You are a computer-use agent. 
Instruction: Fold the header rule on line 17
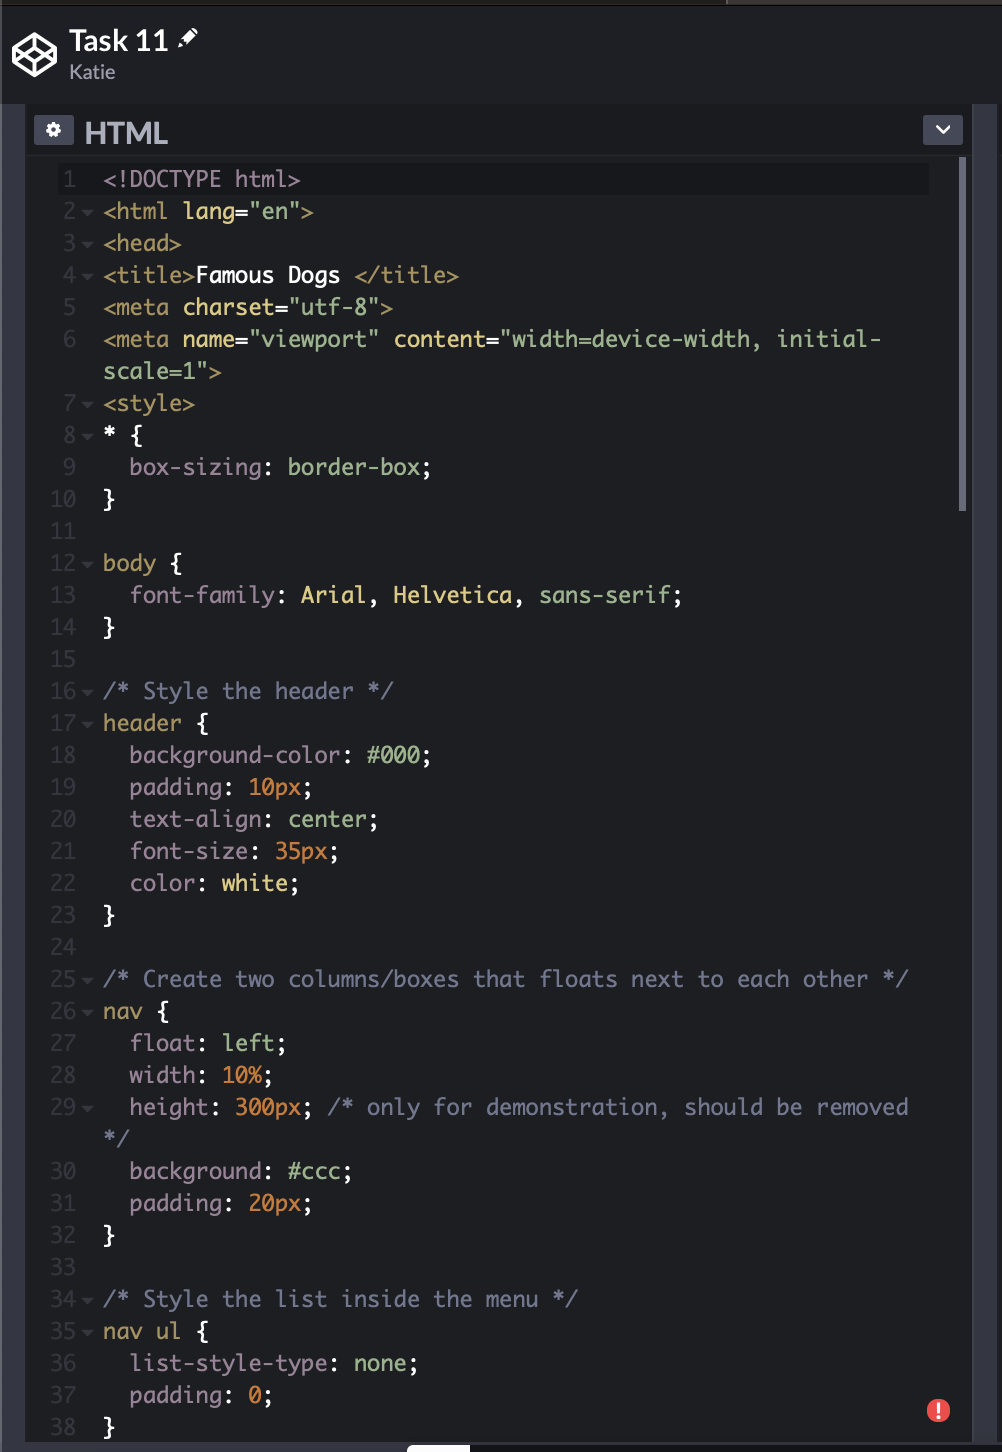pyautogui.click(x=88, y=724)
